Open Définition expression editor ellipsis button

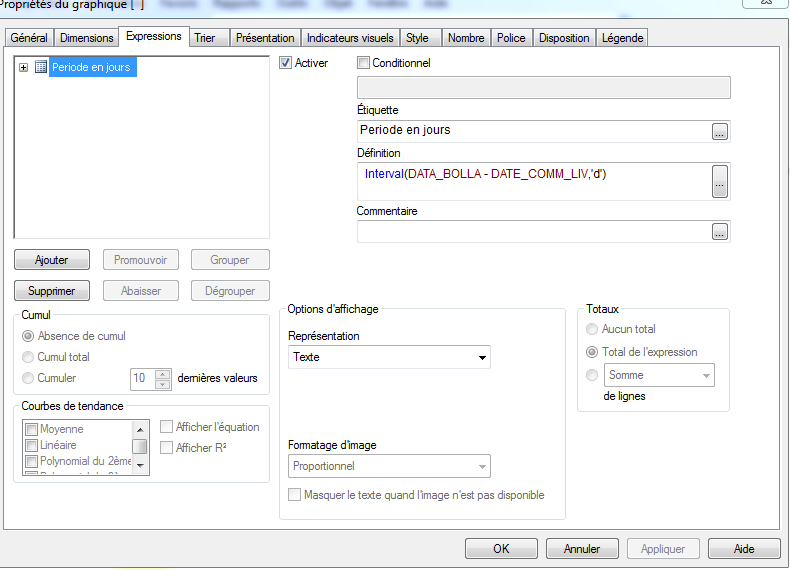(x=719, y=181)
